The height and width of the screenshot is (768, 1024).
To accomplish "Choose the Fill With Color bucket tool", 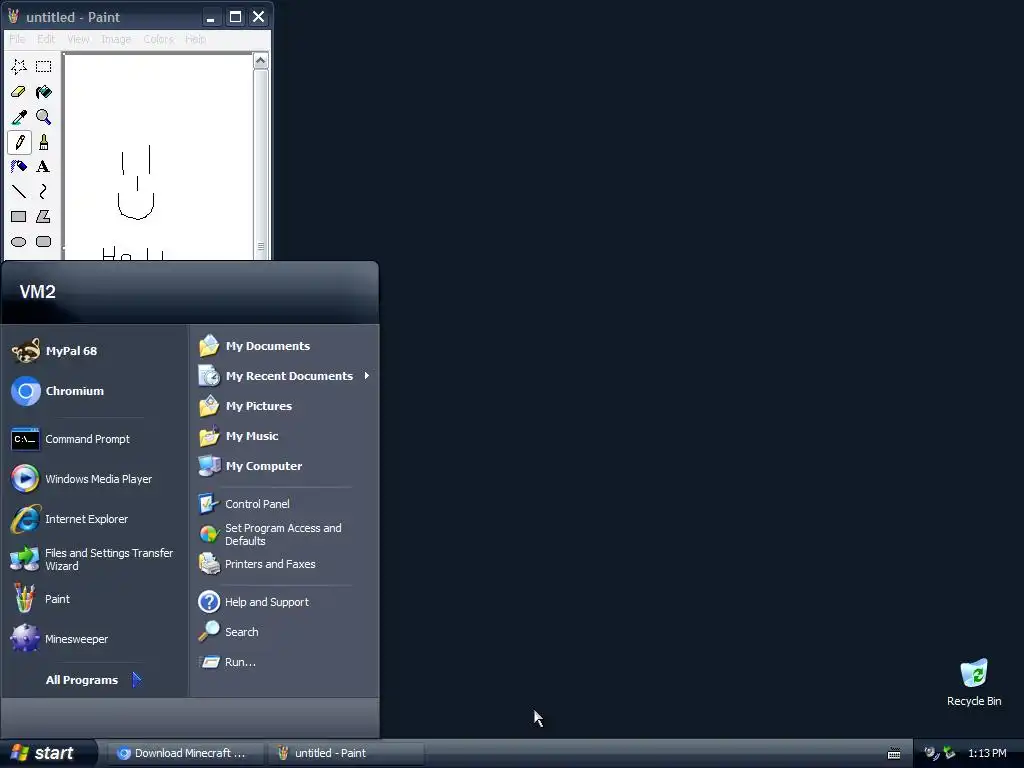I will click(44, 92).
